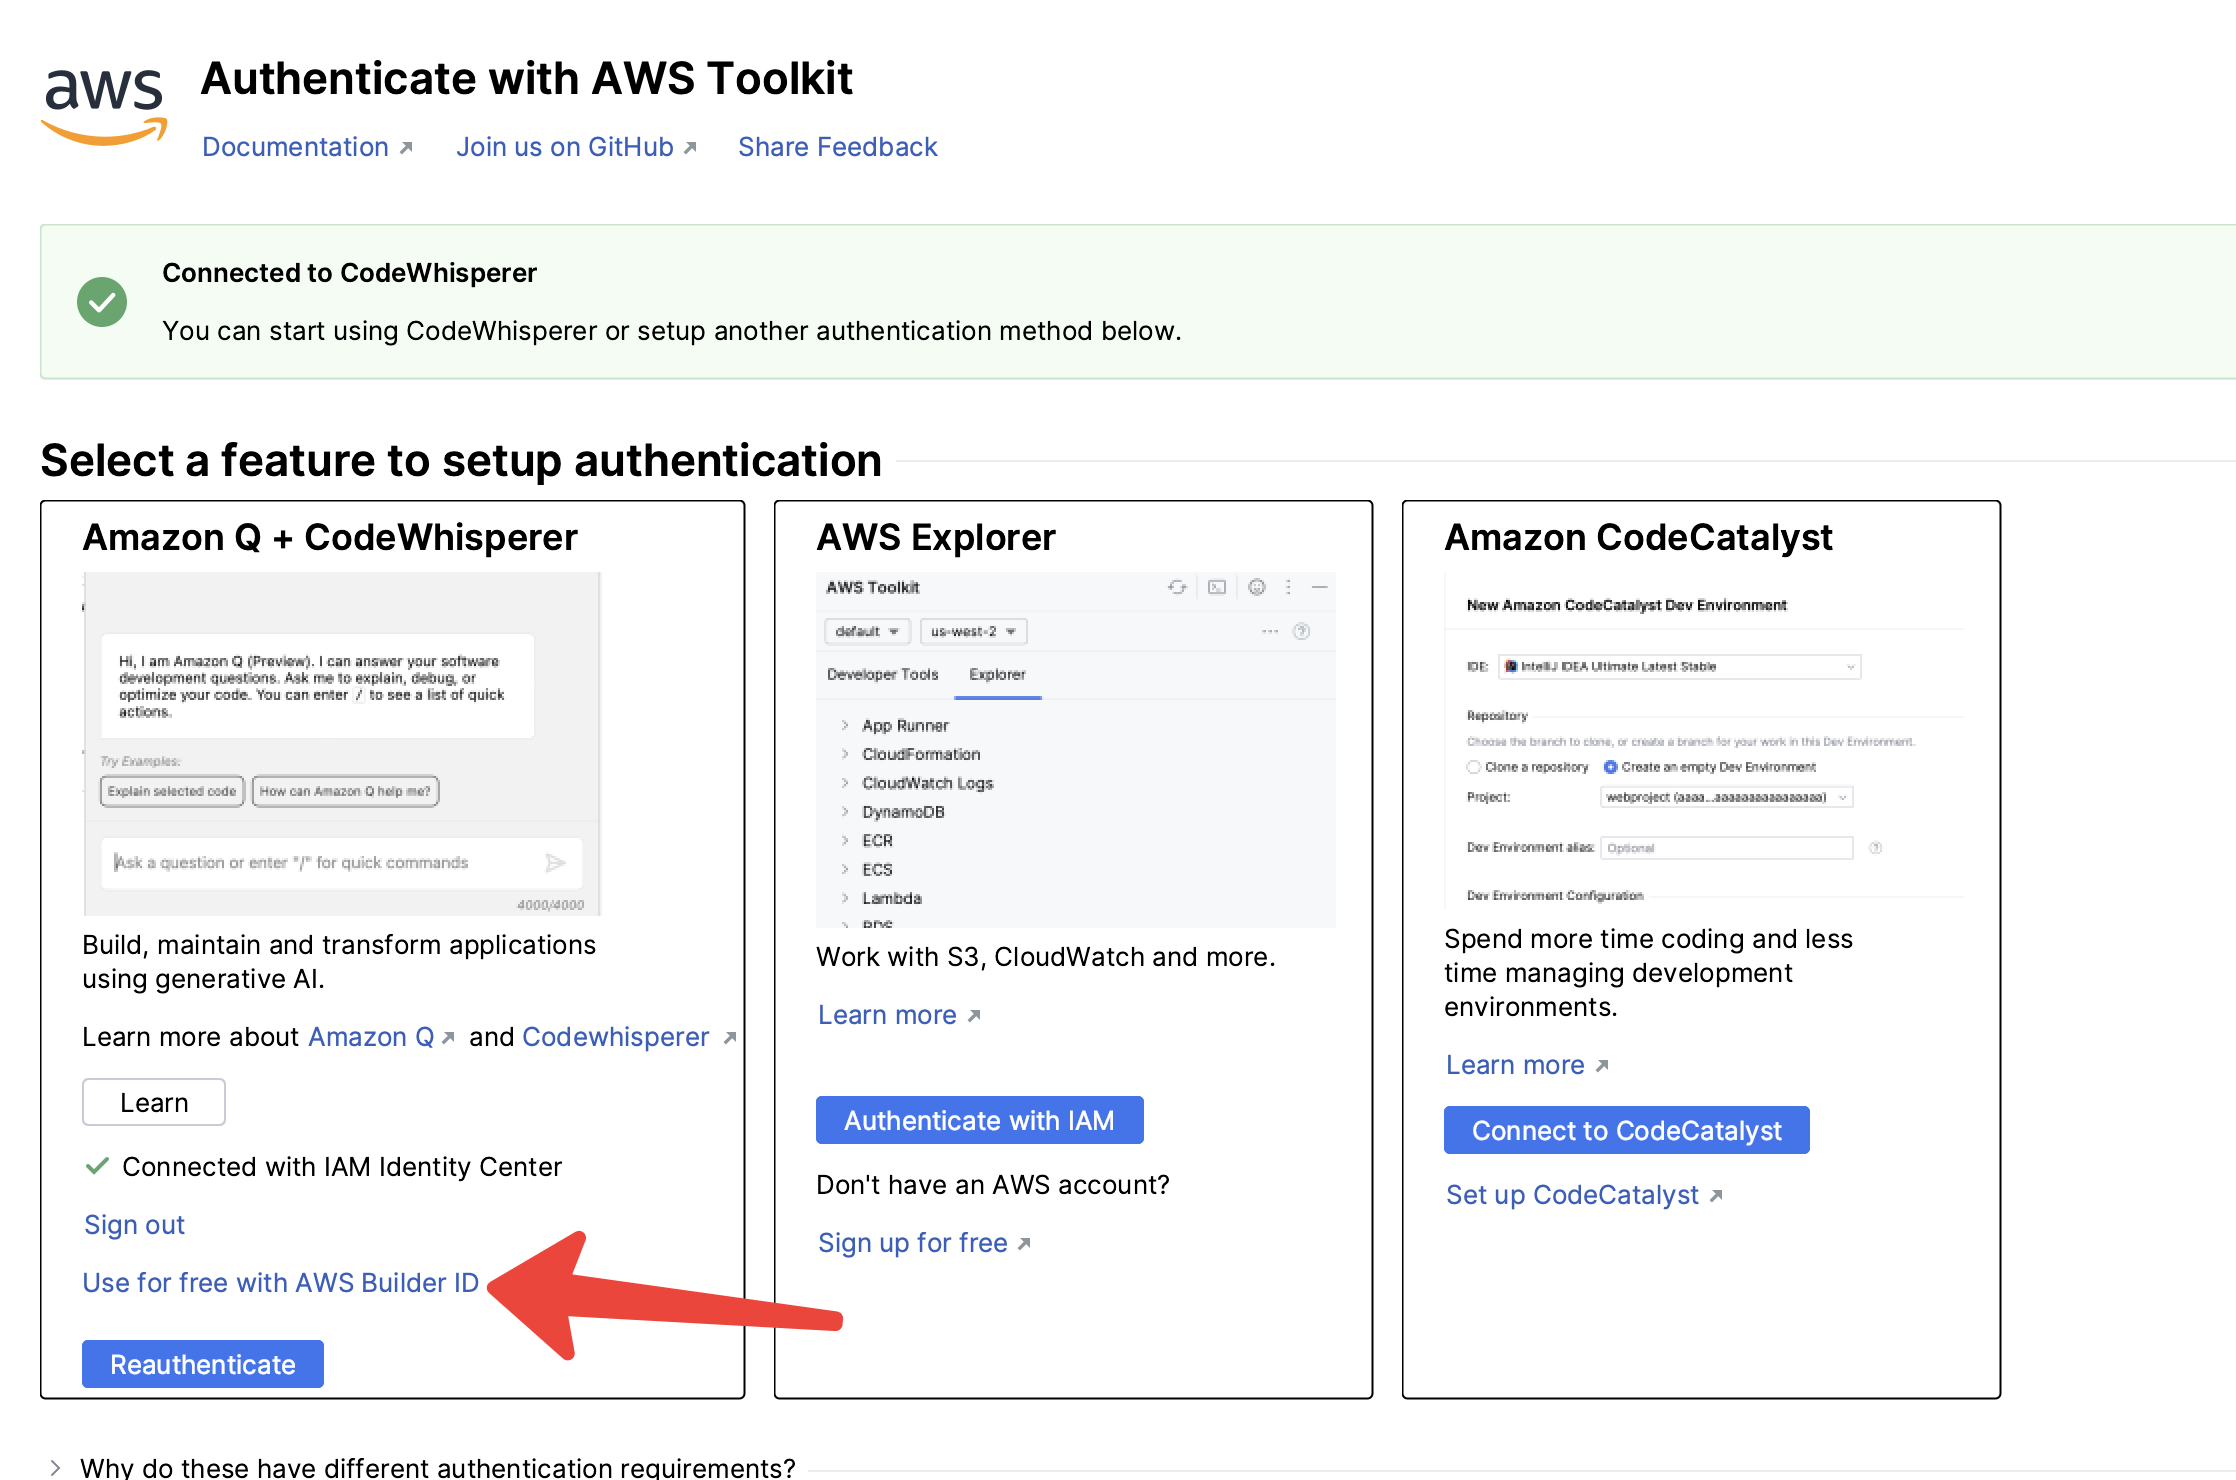Viewport: 2236px width, 1480px height.
Task: Switch to the Explorer tab
Action: point(997,674)
